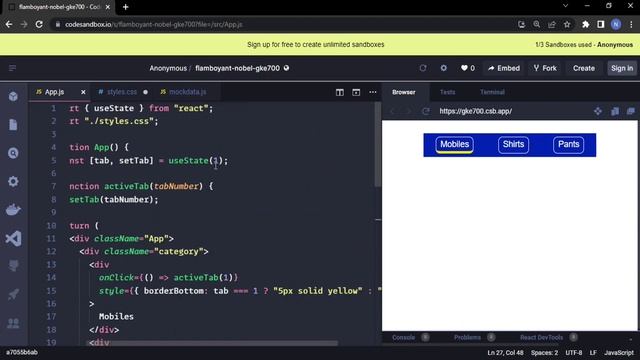The height and width of the screenshot is (360, 640).
Task: Open in VS Code sidebar icon
Action: tap(13, 238)
